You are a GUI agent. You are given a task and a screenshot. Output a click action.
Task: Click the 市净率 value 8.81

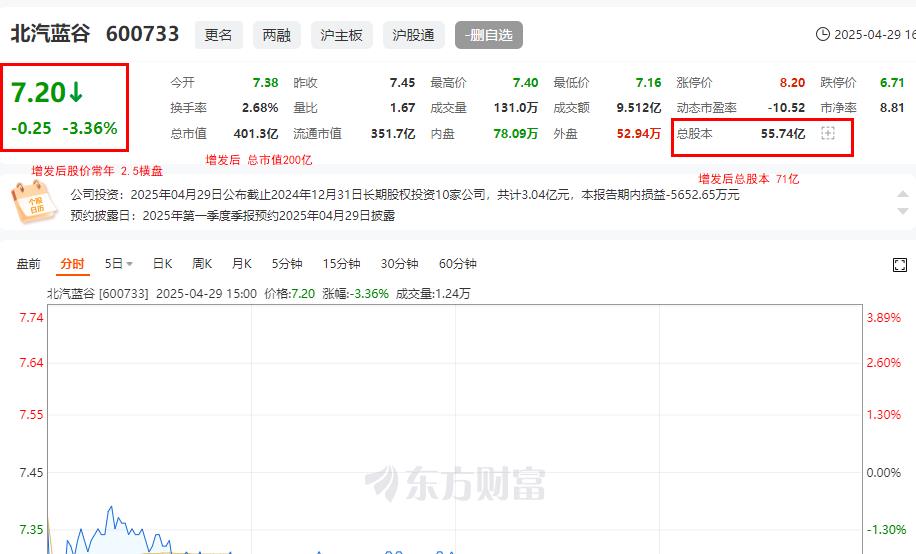tap(892, 108)
